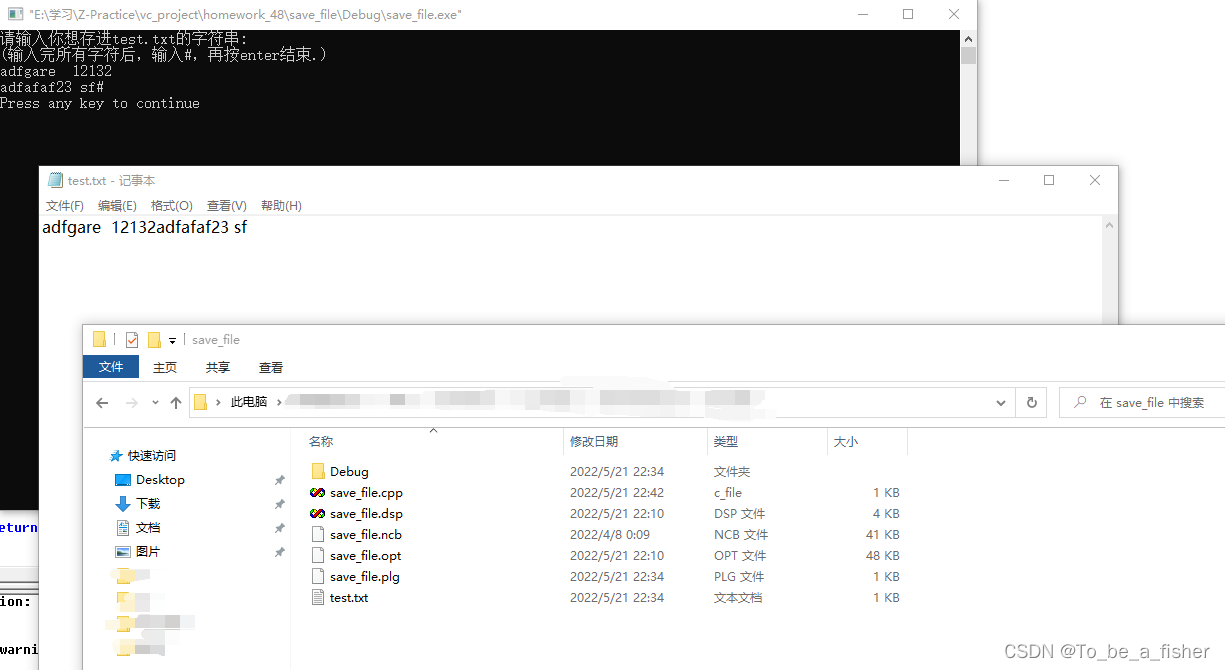Click the 文本文档 type cell of test.txt
Viewport: 1225px width, 670px height.
(738, 597)
